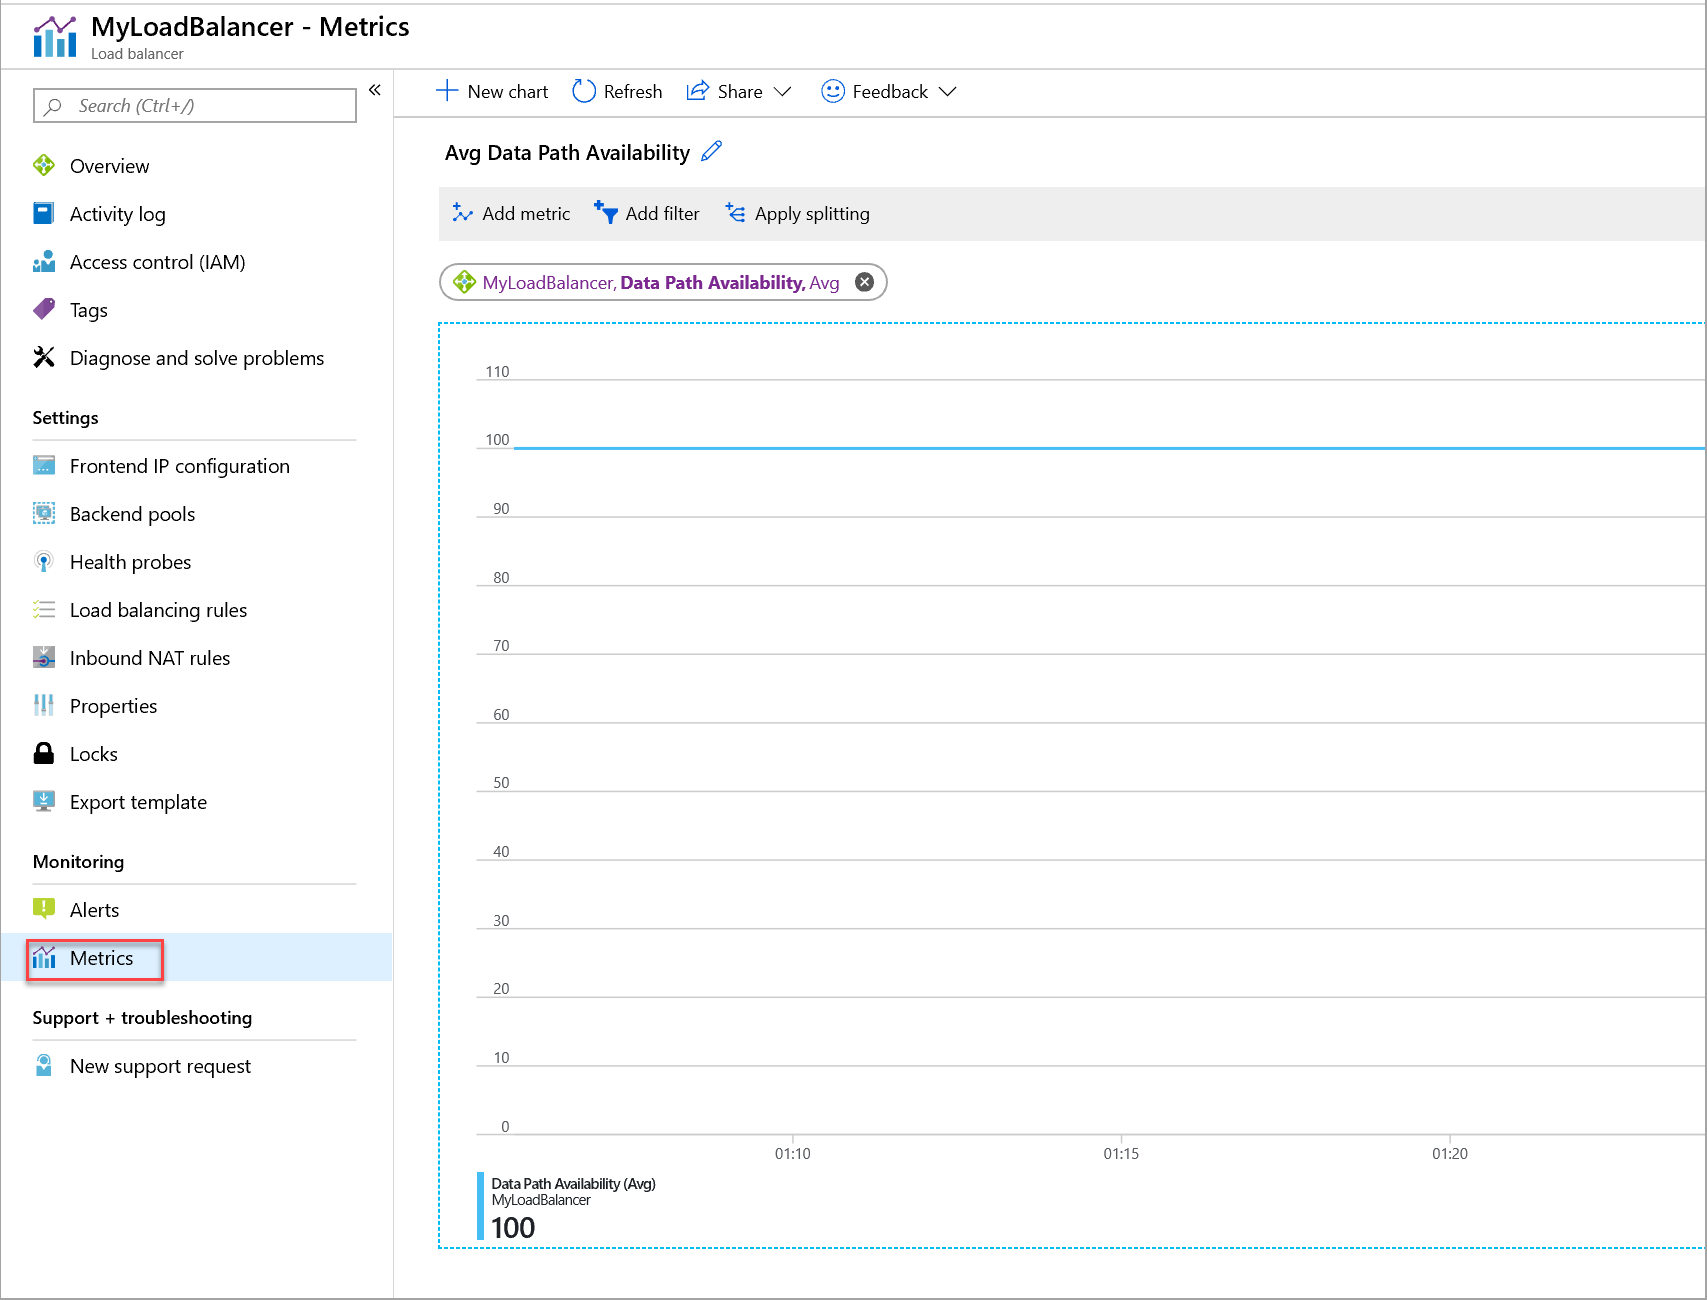Click the Add filter funnel icon
This screenshot has height=1300, width=1707.
[x=606, y=212]
